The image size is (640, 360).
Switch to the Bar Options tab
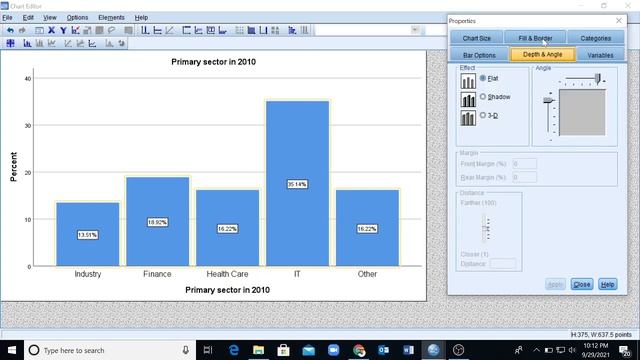(479, 55)
